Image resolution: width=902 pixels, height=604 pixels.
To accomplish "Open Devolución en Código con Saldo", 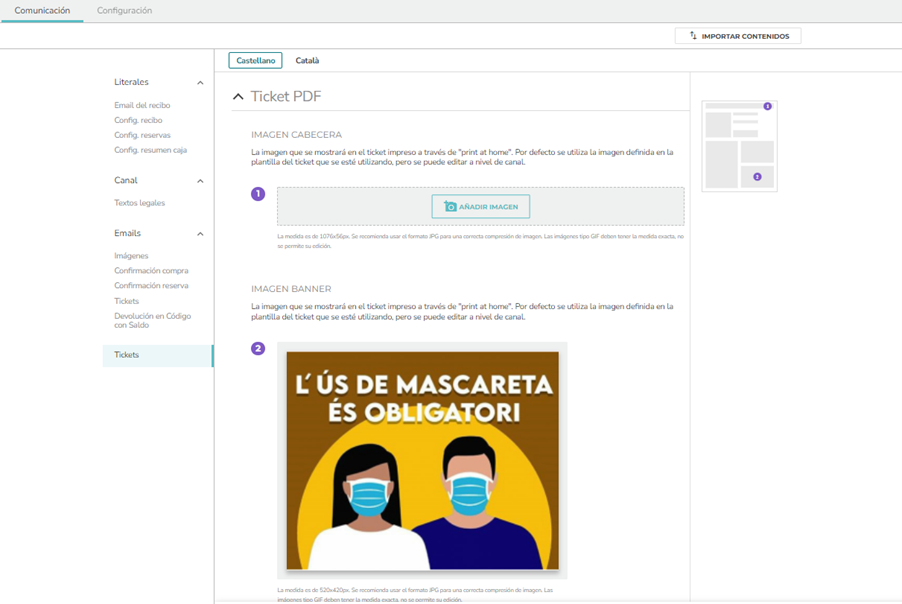I will 152,320.
